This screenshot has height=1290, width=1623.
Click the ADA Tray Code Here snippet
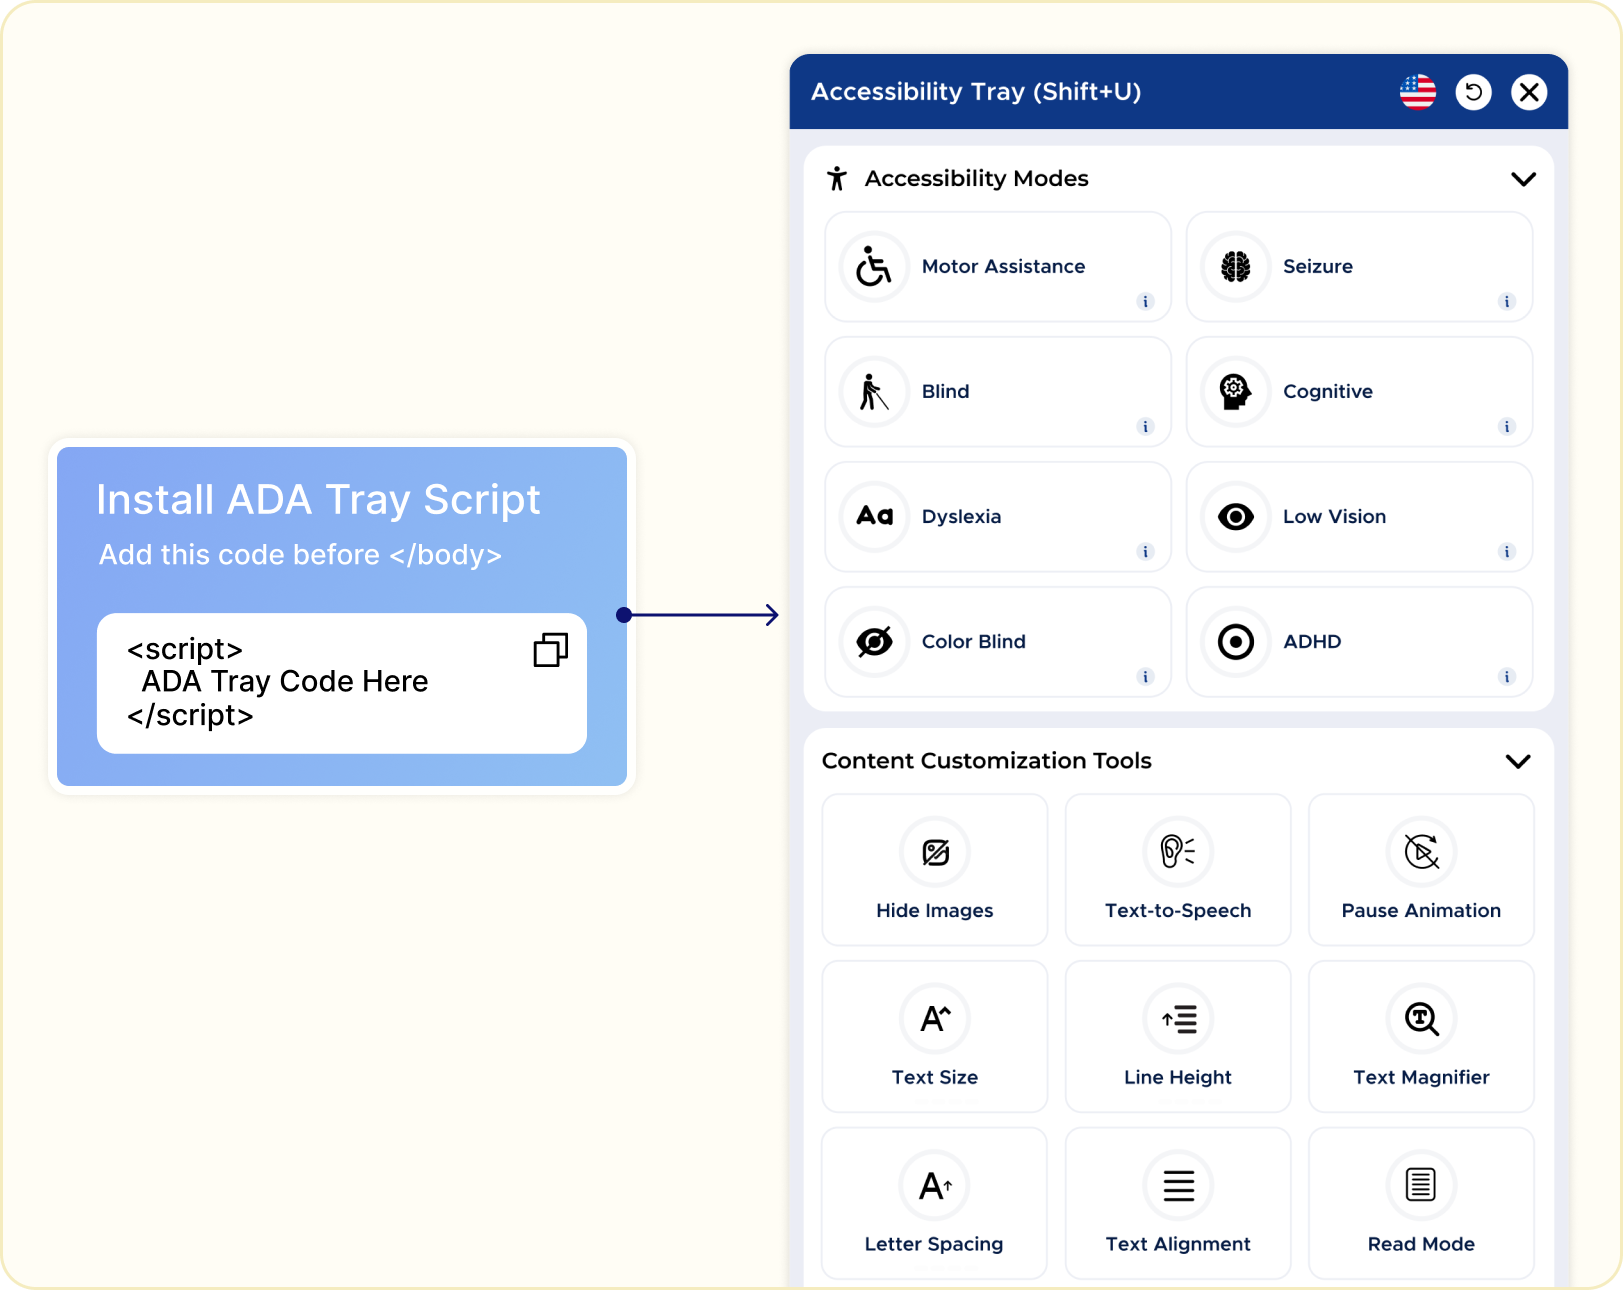coord(285,682)
